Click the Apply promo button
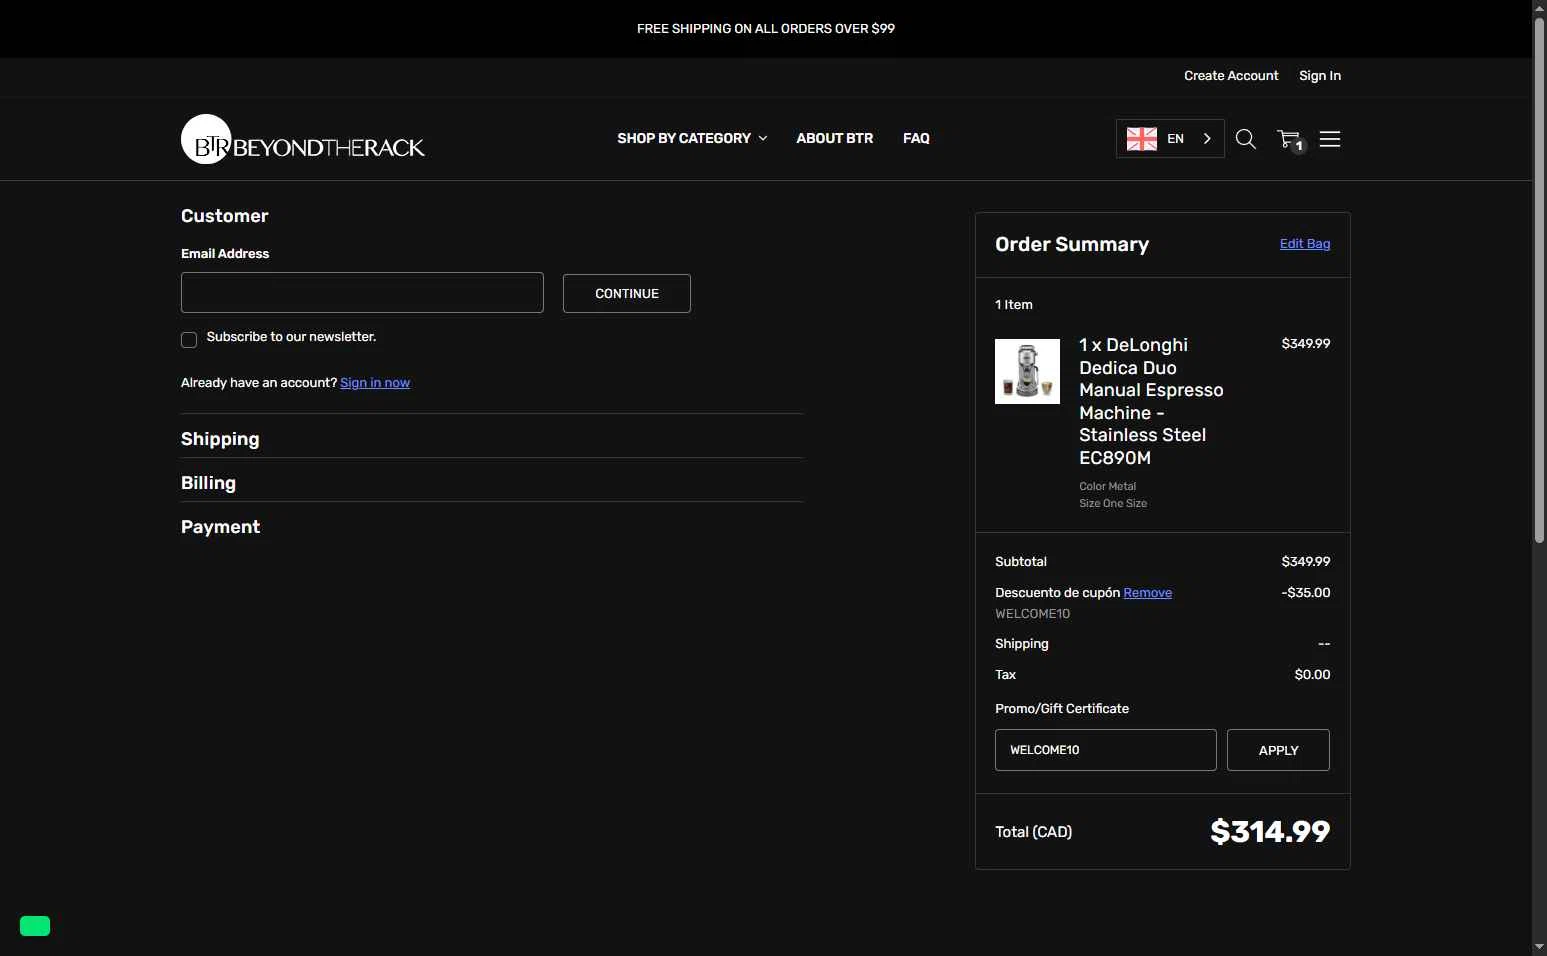 tap(1278, 750)
